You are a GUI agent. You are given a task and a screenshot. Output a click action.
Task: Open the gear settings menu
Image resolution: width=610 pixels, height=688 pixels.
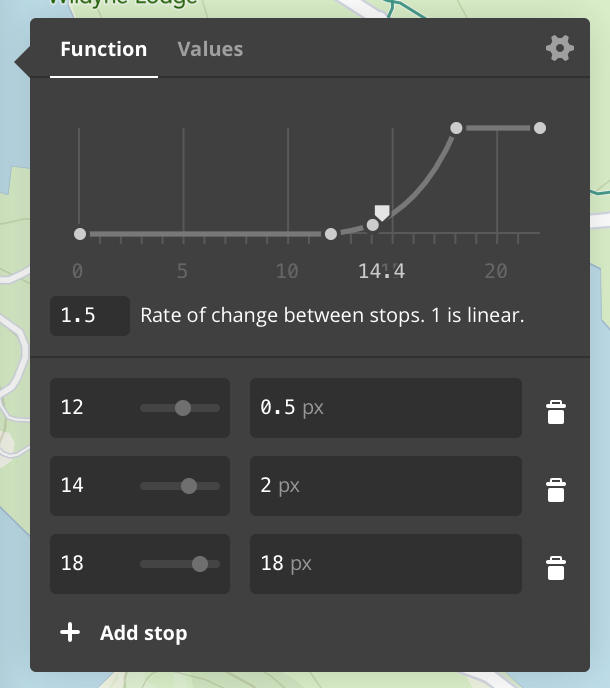click(x=560, y=48)
